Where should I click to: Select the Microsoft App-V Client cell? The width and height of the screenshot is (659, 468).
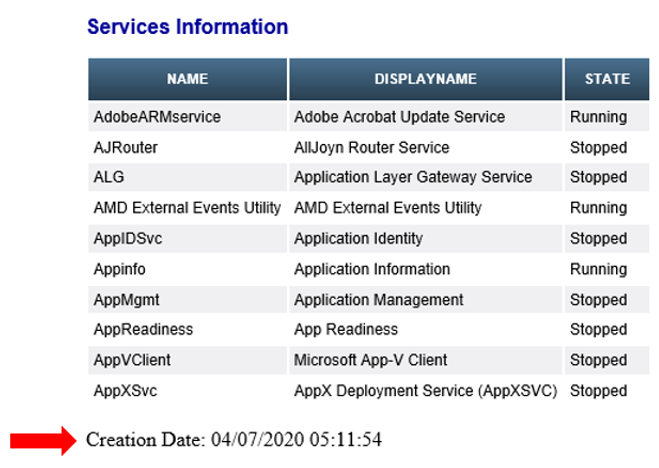pos(426,360)
